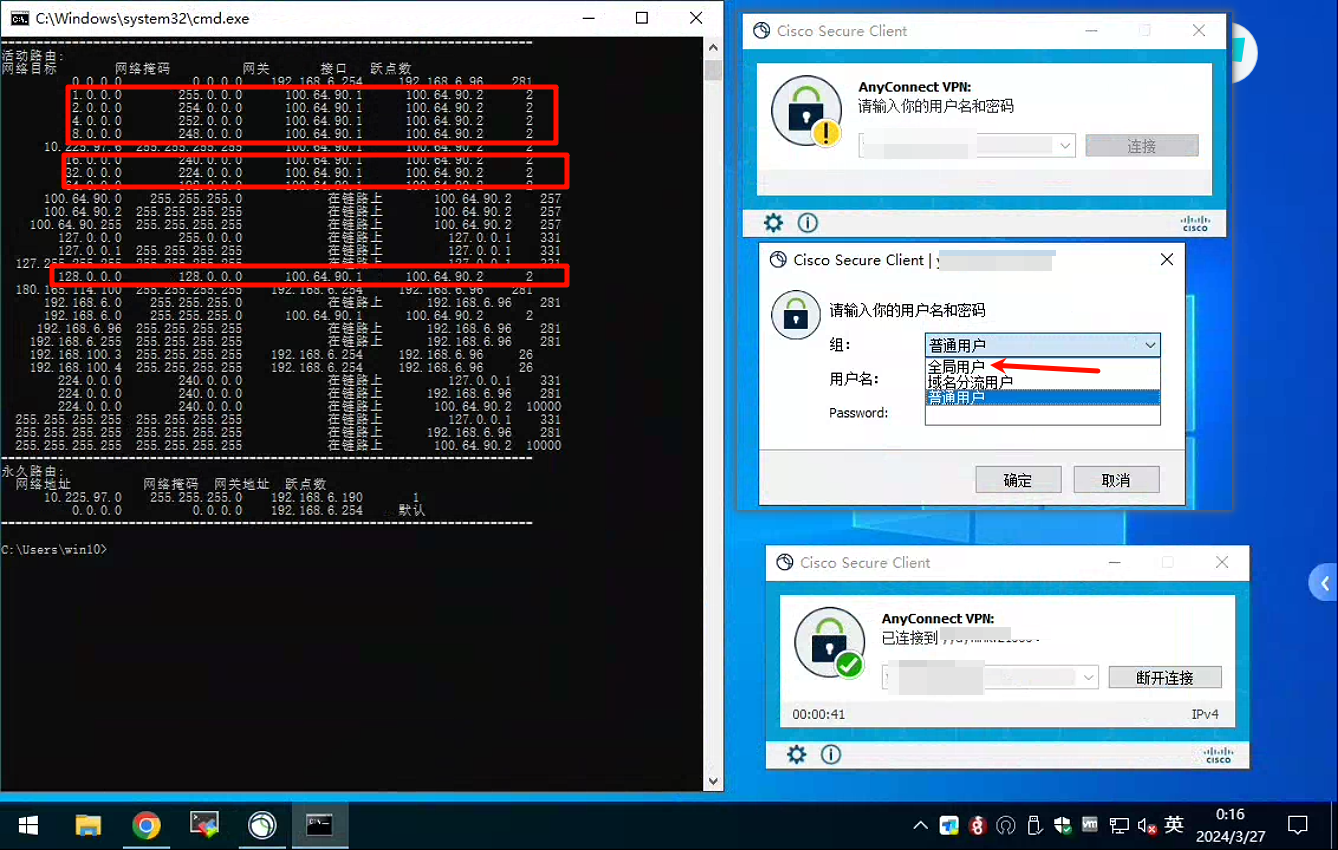Open info icon in top Cisco Secure Client window
The height and width of the screenshot is (850, 1338).
pyautogui.click(x=807, y=222)
